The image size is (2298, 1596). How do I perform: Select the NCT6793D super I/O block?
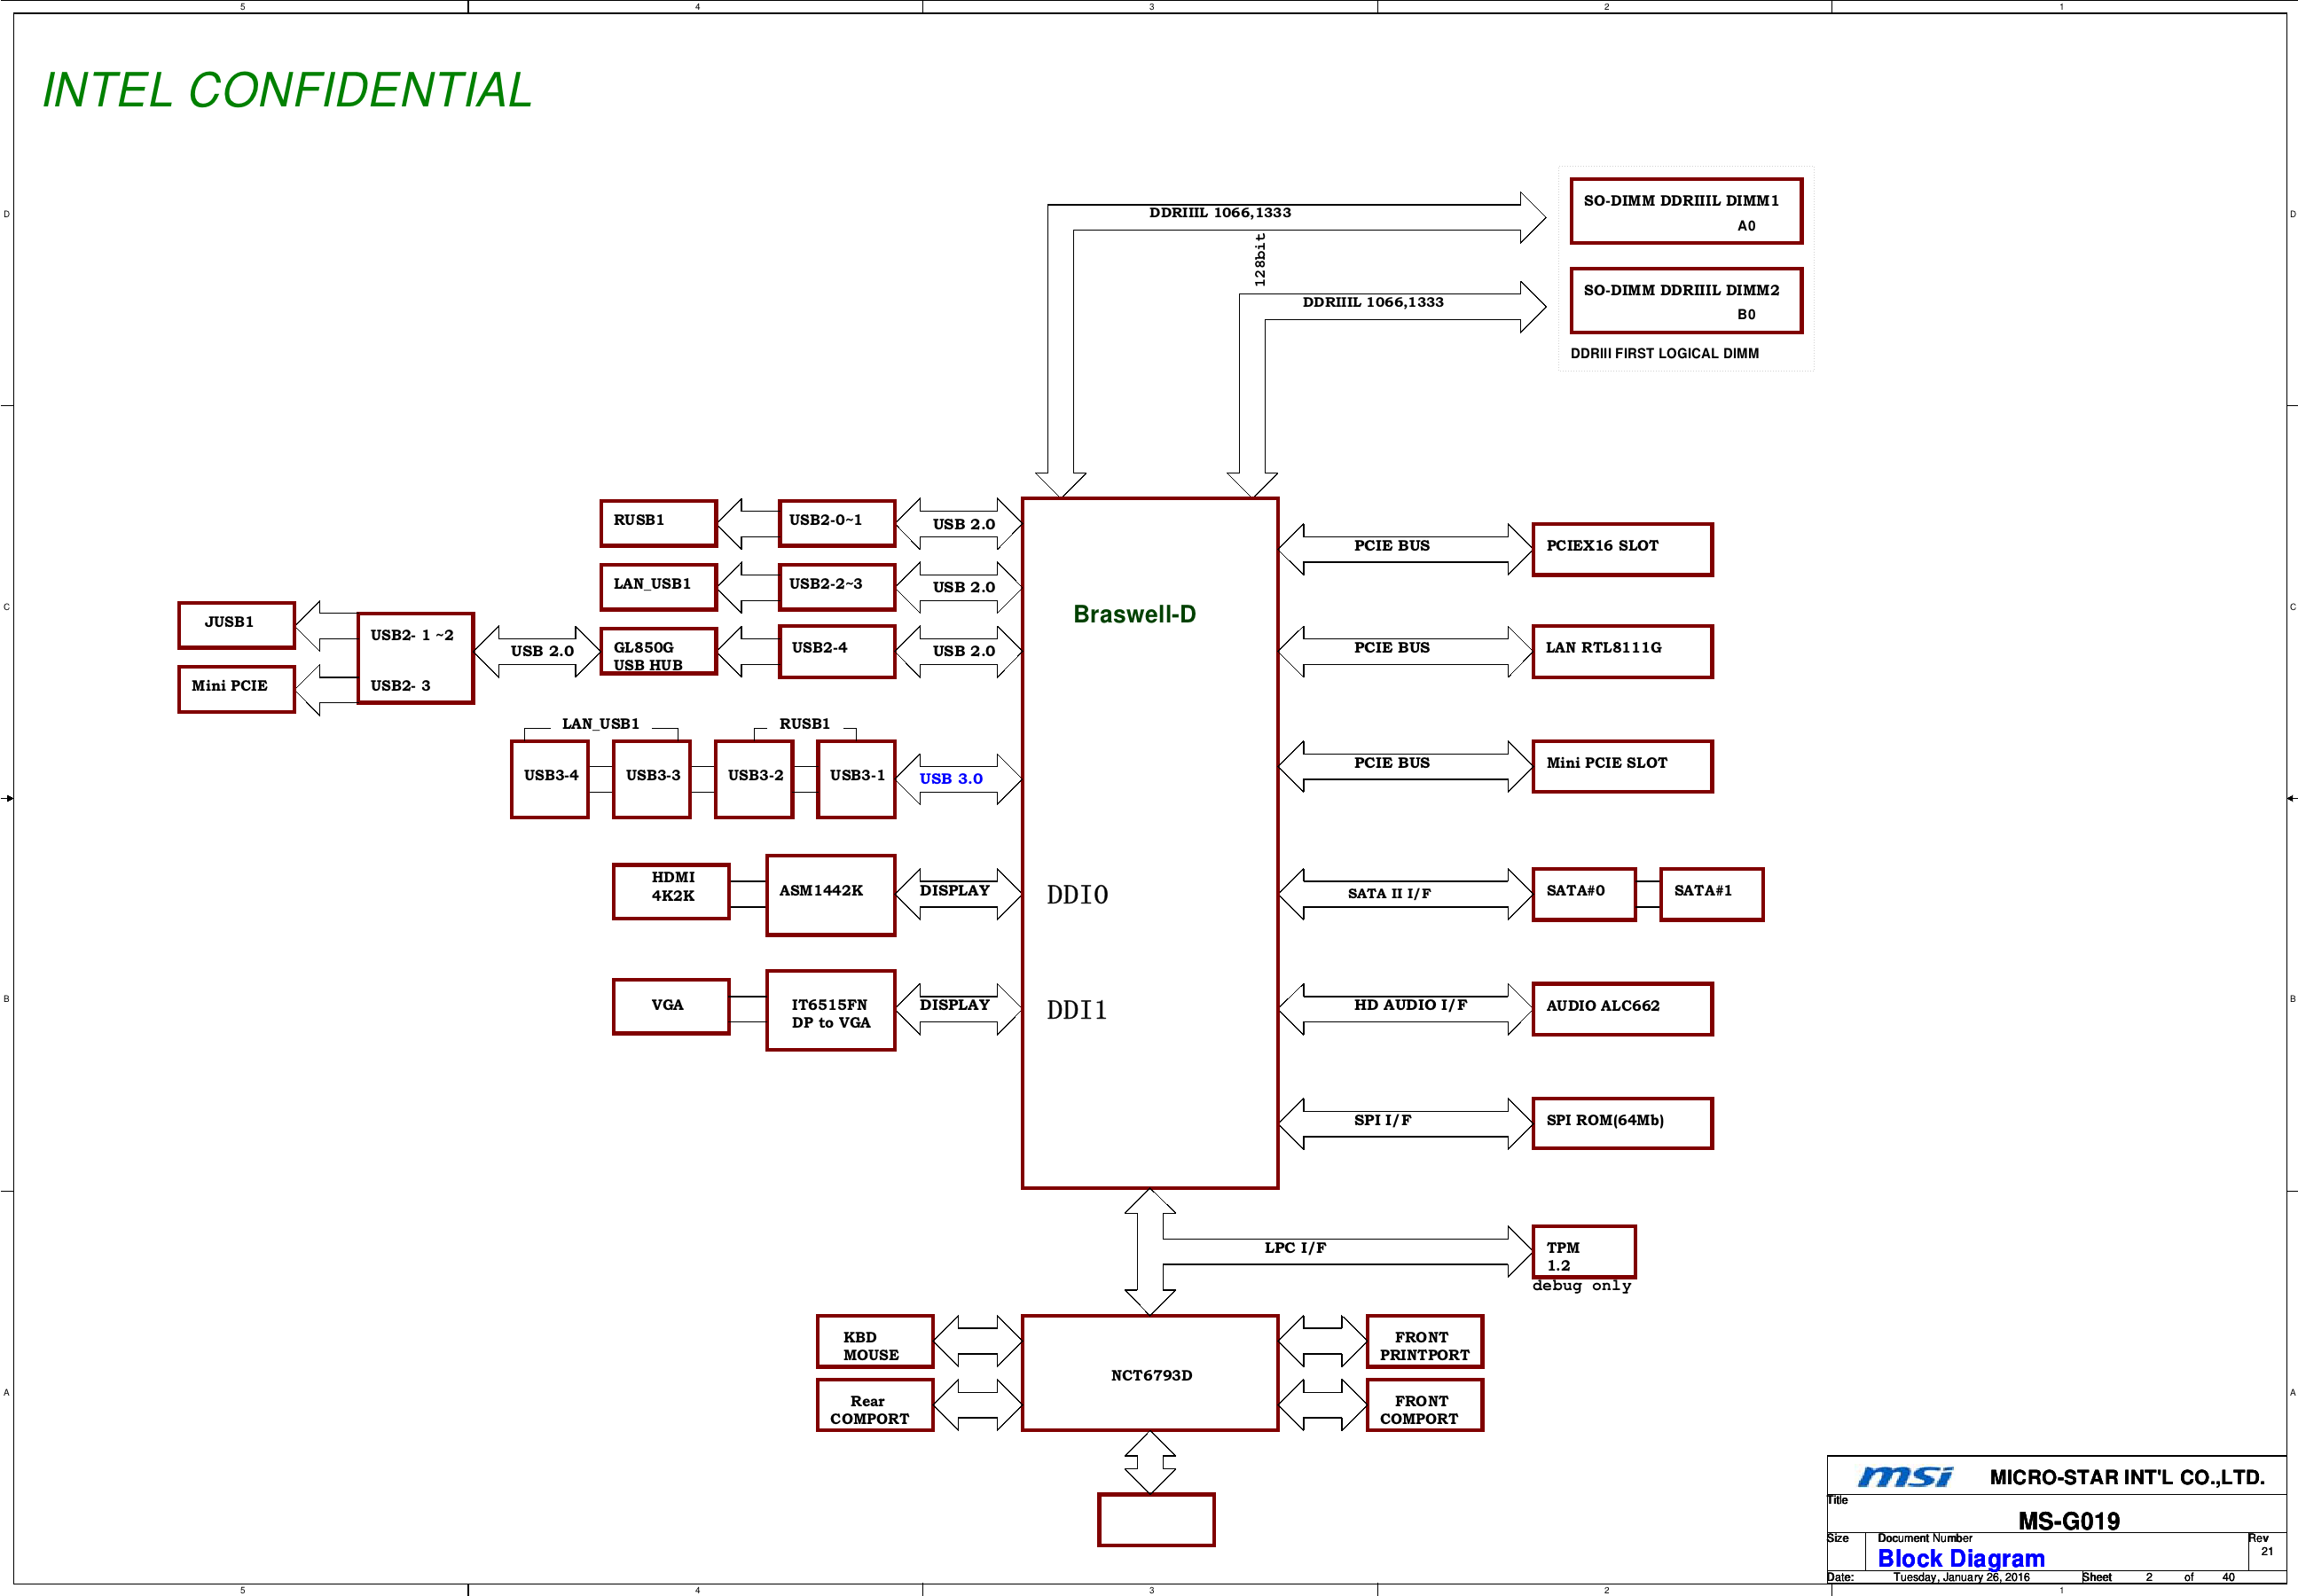coord(1150,1374)
